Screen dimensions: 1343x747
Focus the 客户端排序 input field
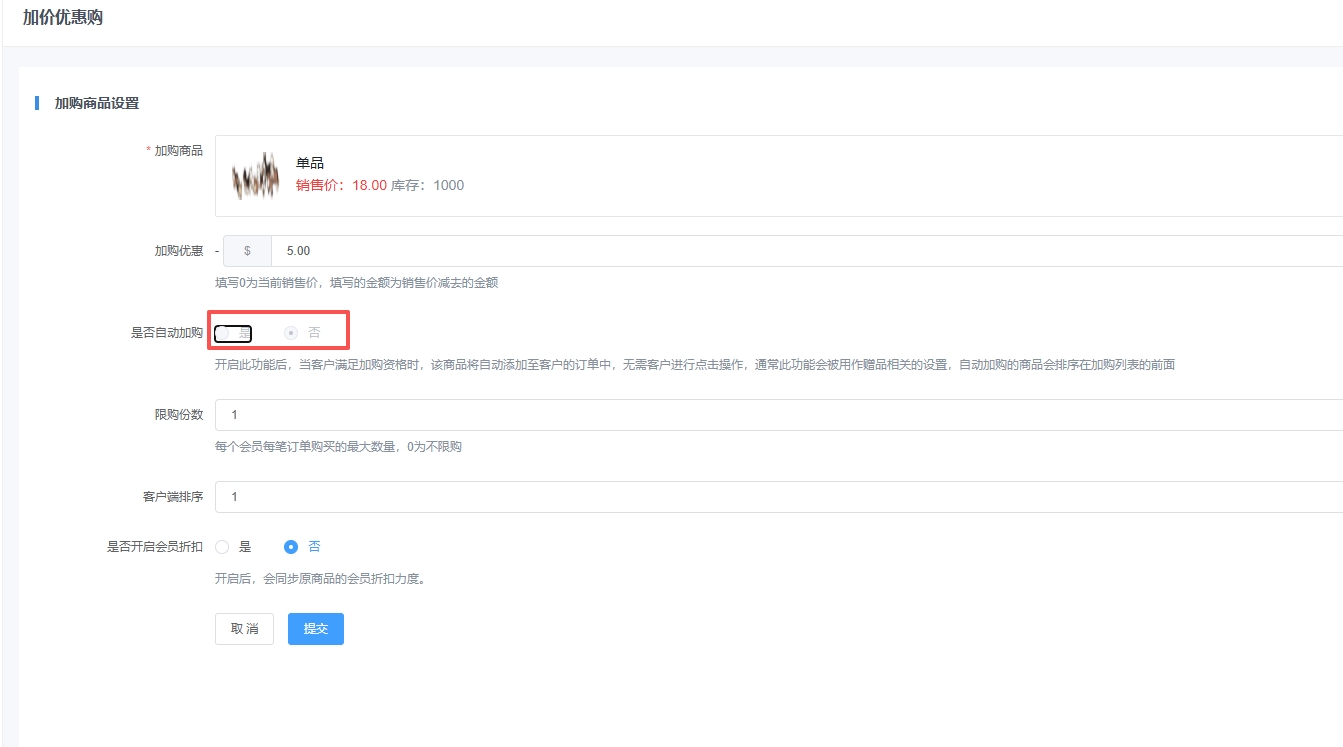click(780, 497)
